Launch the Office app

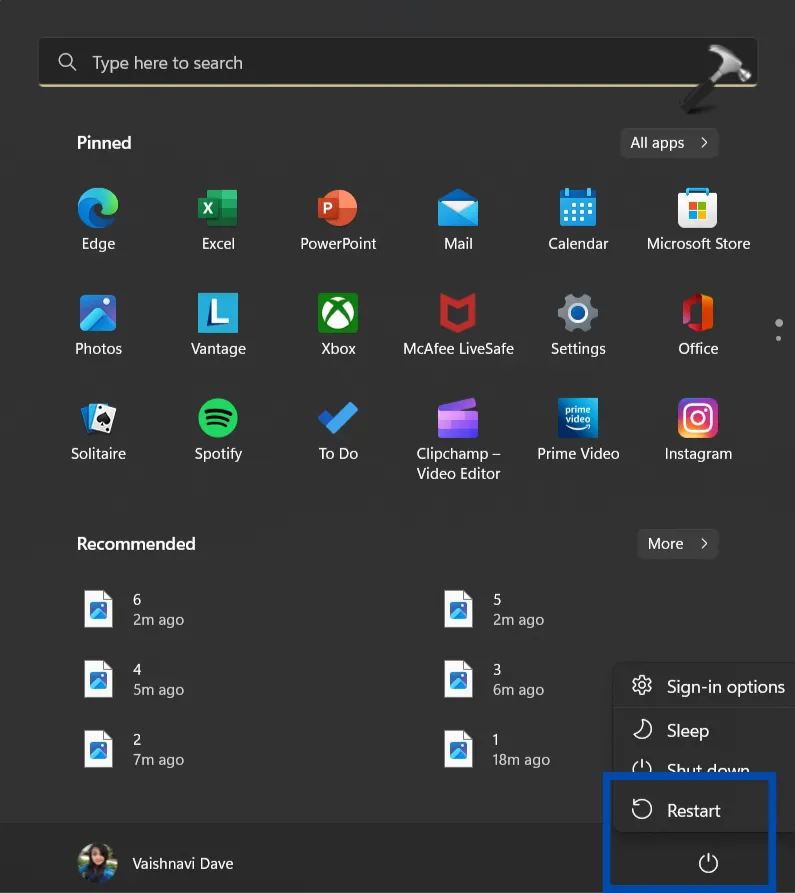click(698, 325)
